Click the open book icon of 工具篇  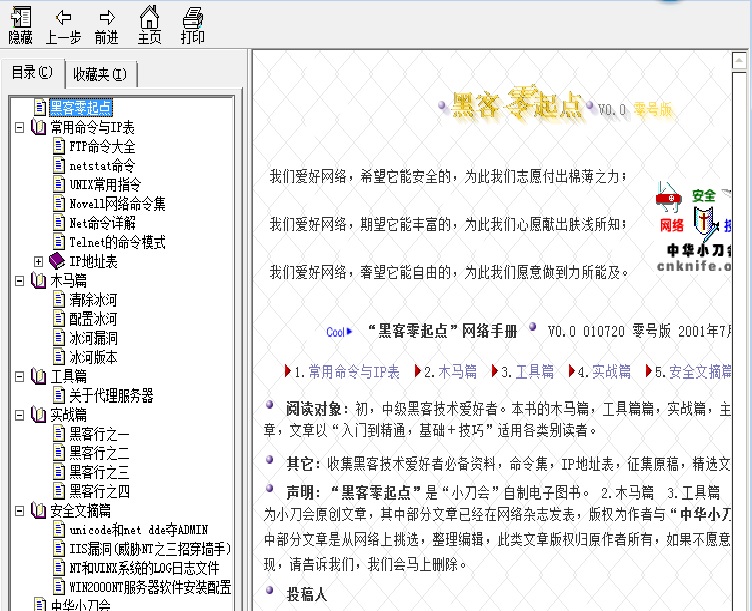(x=38, y=376)
